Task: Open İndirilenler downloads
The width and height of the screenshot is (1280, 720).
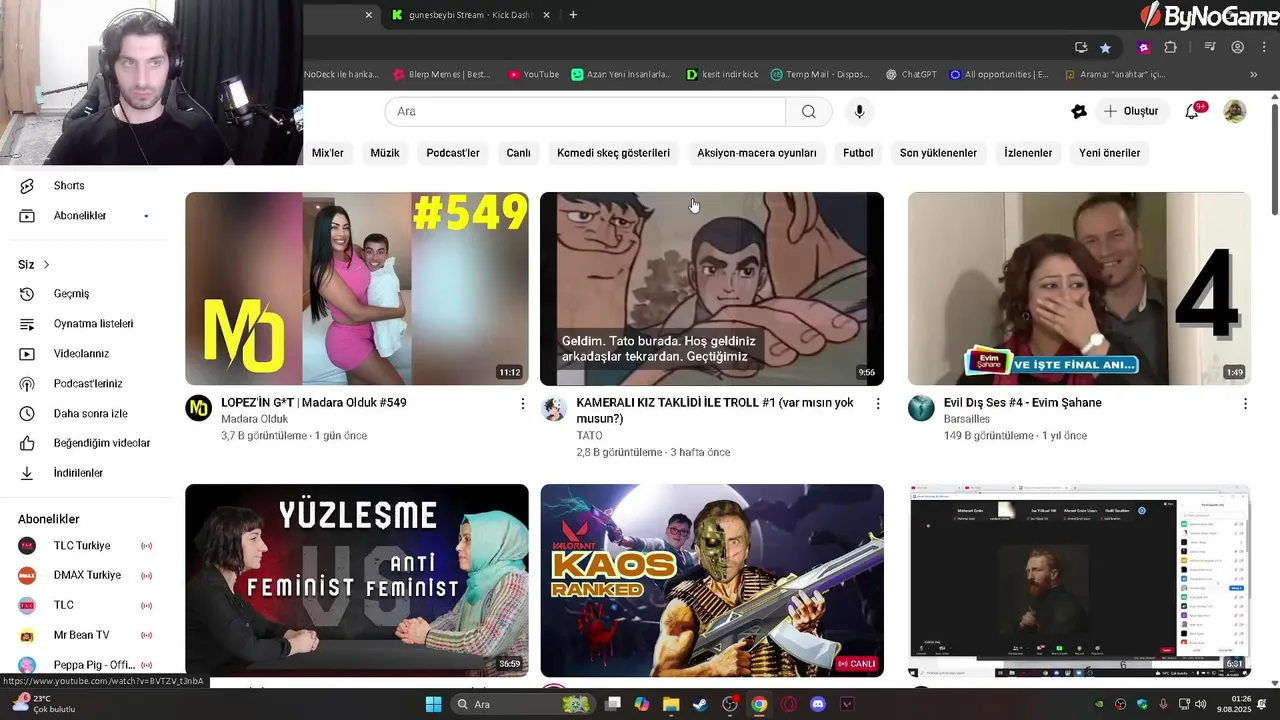Action: (x=85, y=473)
